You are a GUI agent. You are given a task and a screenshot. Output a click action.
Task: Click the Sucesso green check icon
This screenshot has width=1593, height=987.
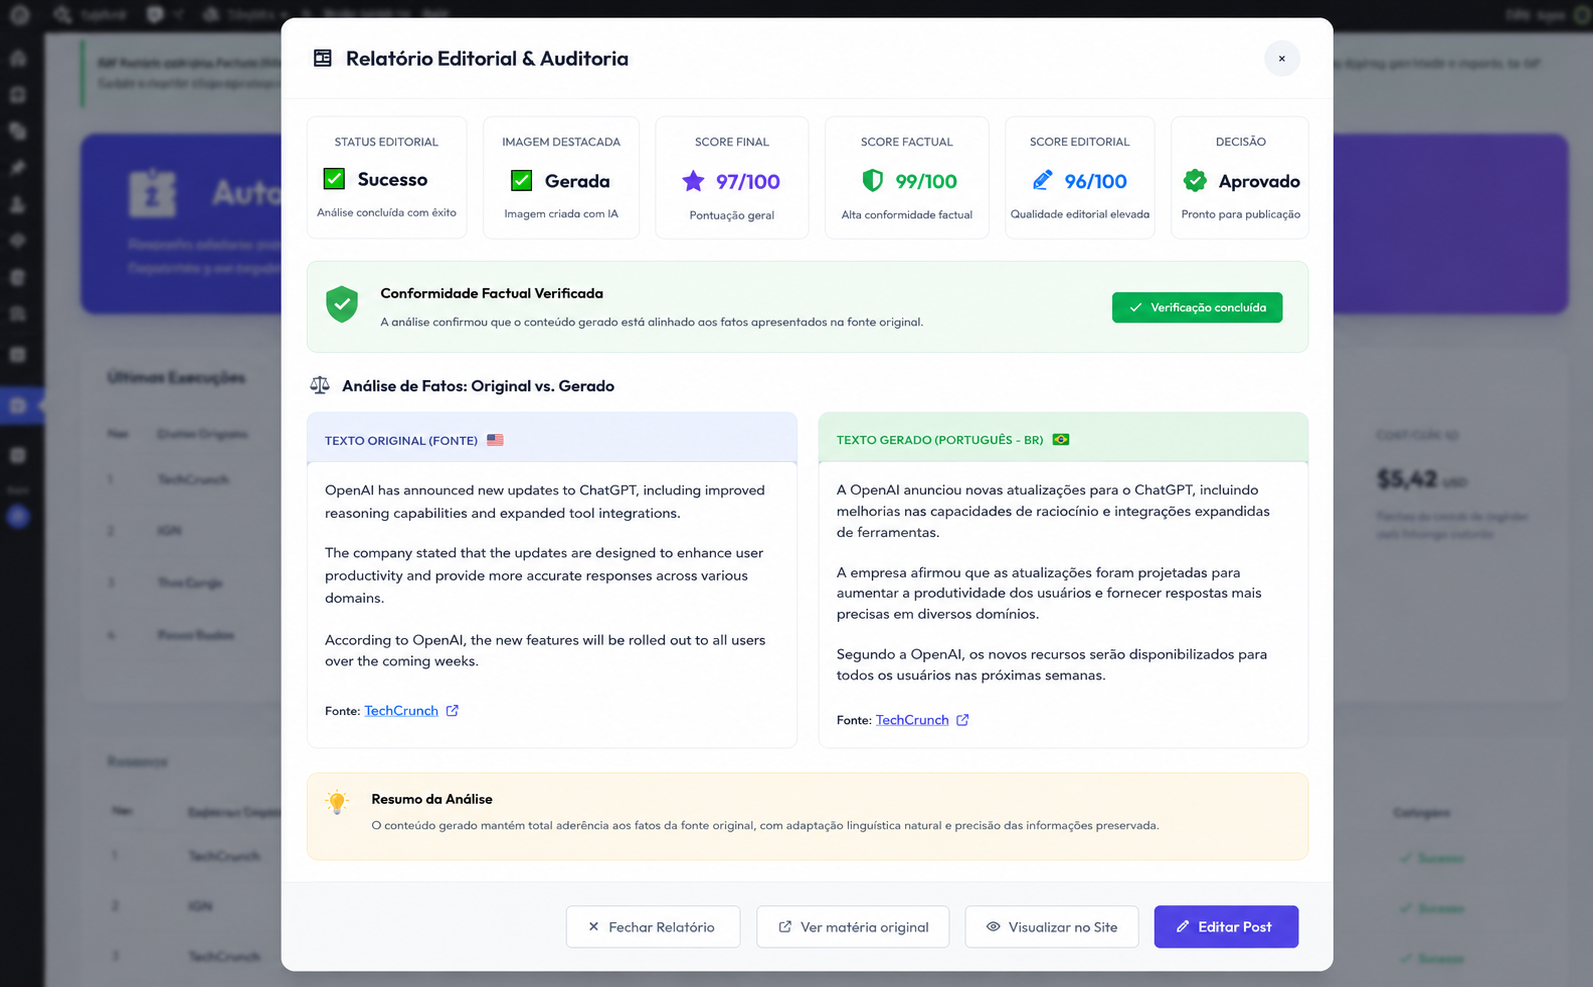coord(334,179)
